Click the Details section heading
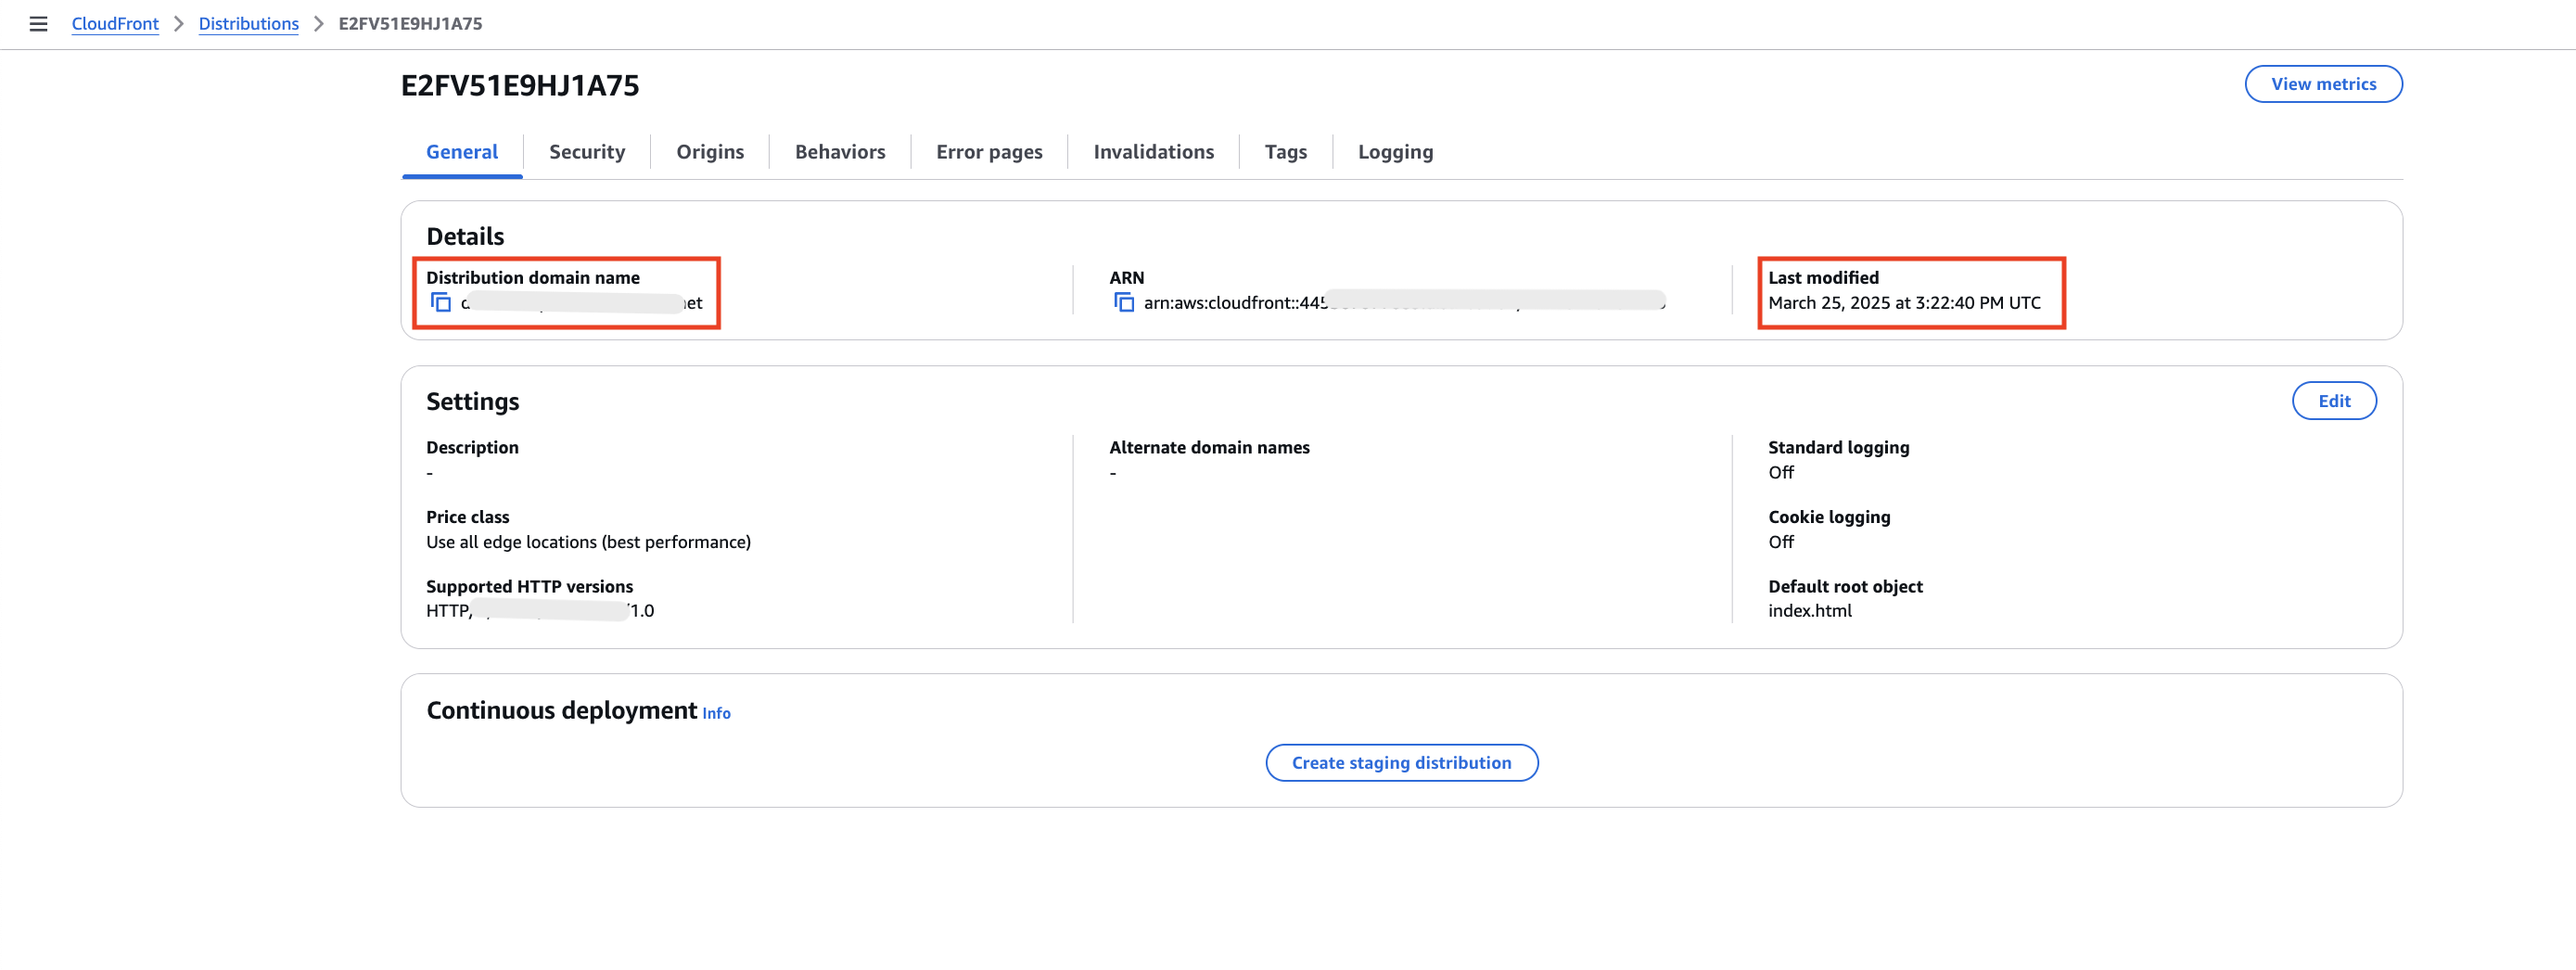The image size is (2576, 970). [x=465, y=237]
